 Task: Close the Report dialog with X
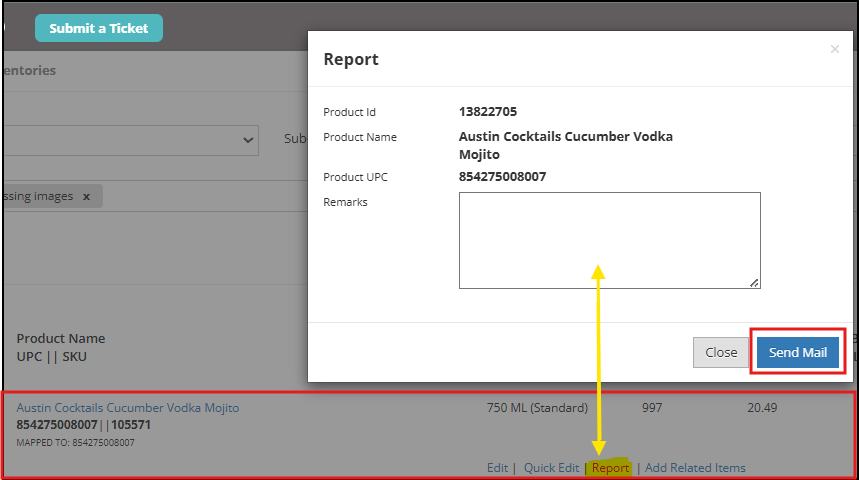point(834,49)
